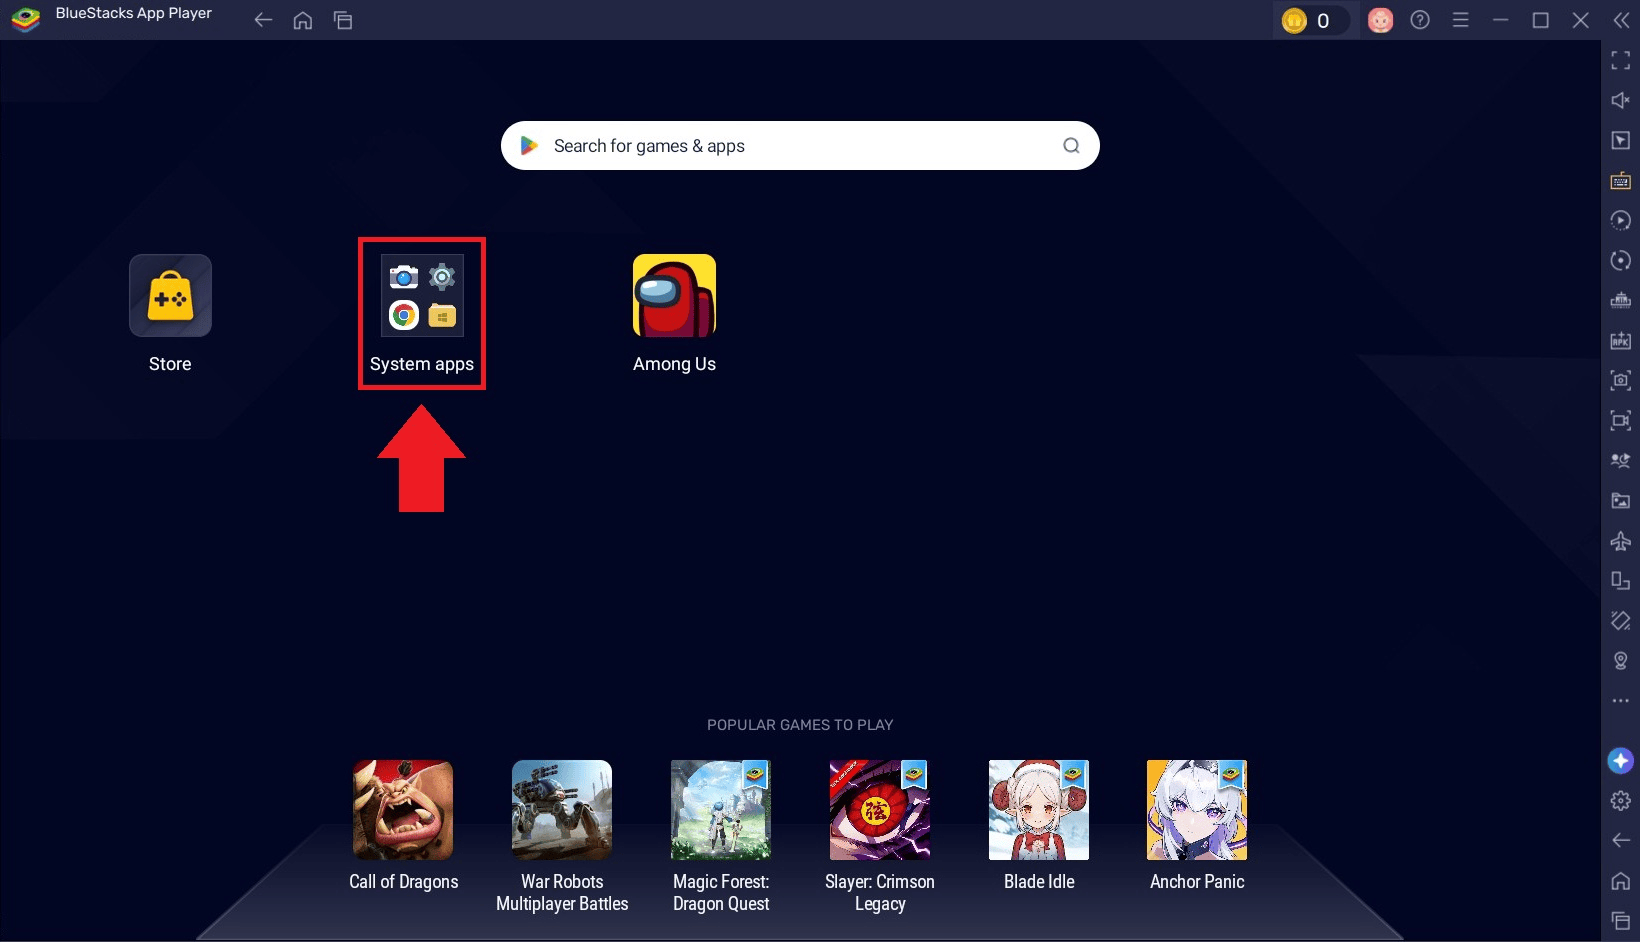This screenshot has height=942, width=1640.
Task: Open the hamburger menu
Action: tap(1460, 20)
